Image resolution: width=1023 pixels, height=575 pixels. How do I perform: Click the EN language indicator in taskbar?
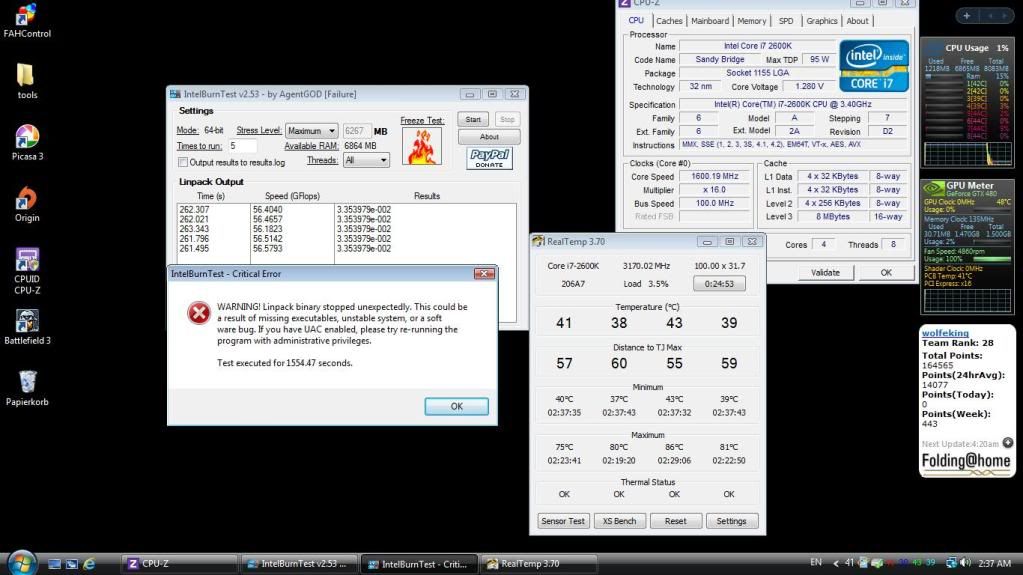tap(816, 562)
